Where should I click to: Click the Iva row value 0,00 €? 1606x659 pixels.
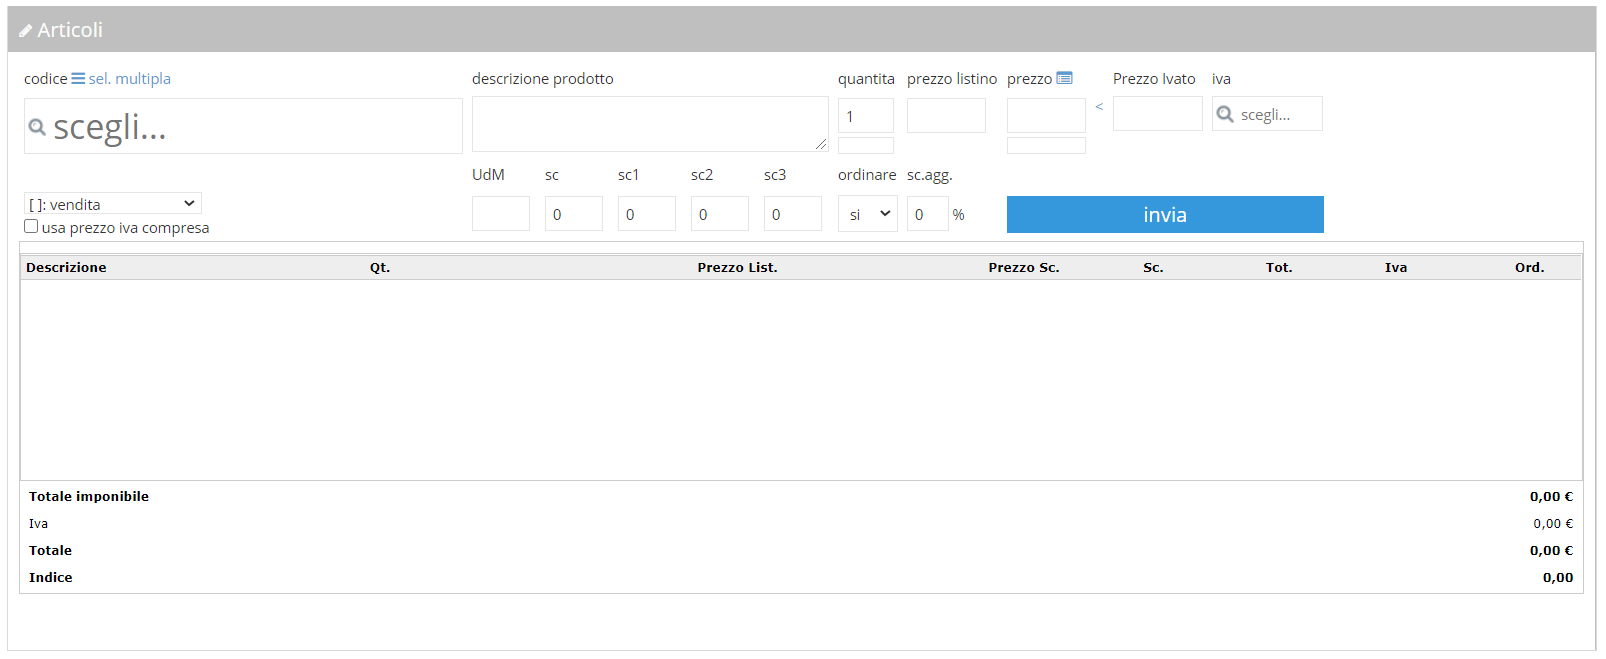point(1553,523)
